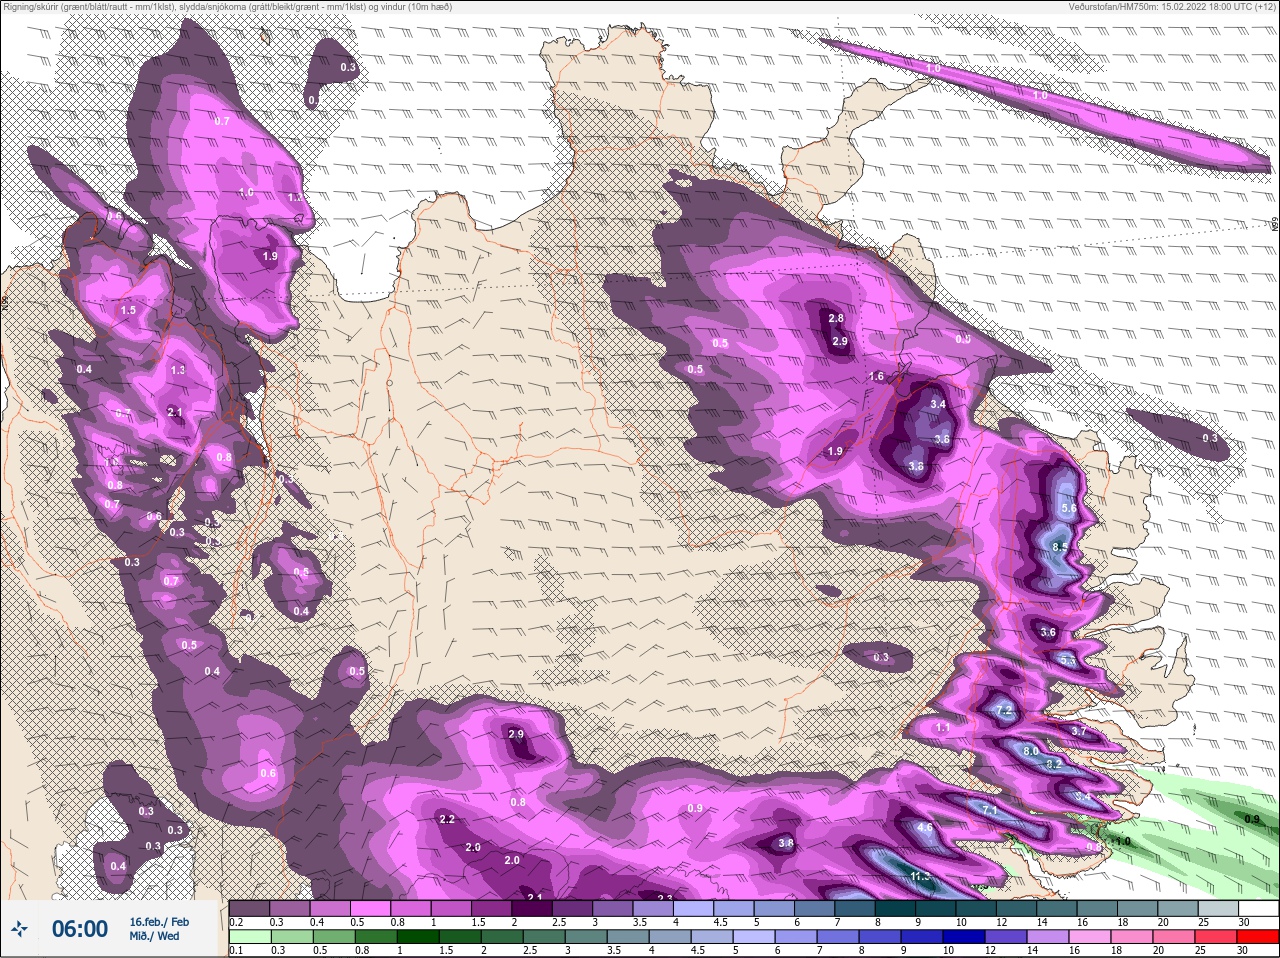Click the 3.4 precipitation value on the map

[x=938, y=404]
